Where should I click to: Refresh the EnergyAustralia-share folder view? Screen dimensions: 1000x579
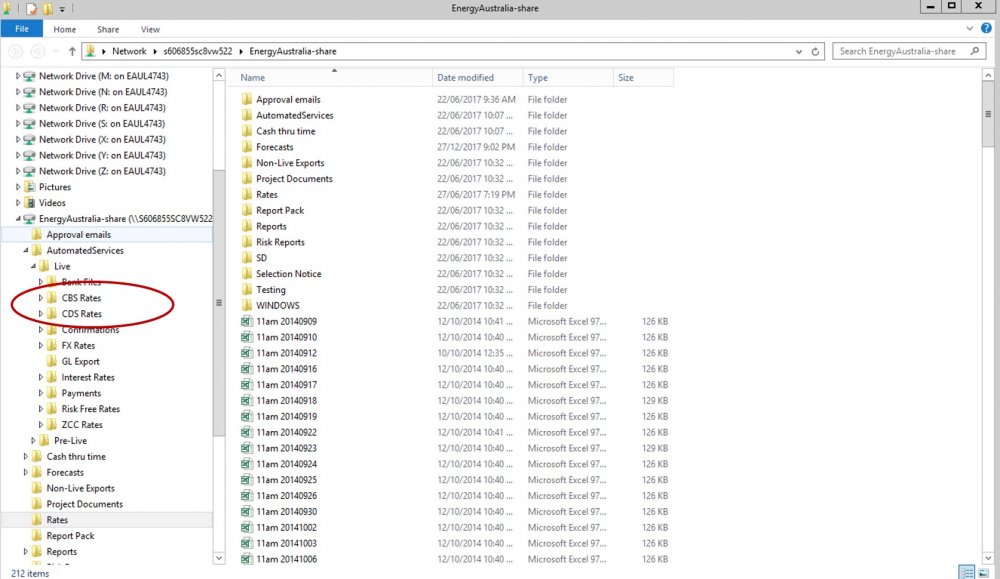tap(815, 52)
